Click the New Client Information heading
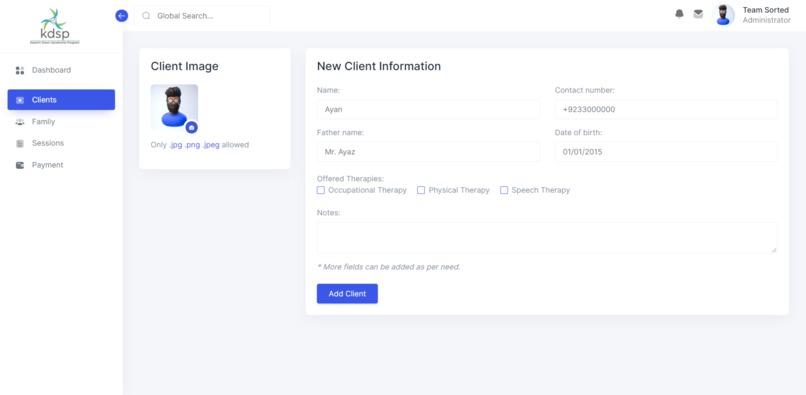806x395 pixels. click(378, 66)
